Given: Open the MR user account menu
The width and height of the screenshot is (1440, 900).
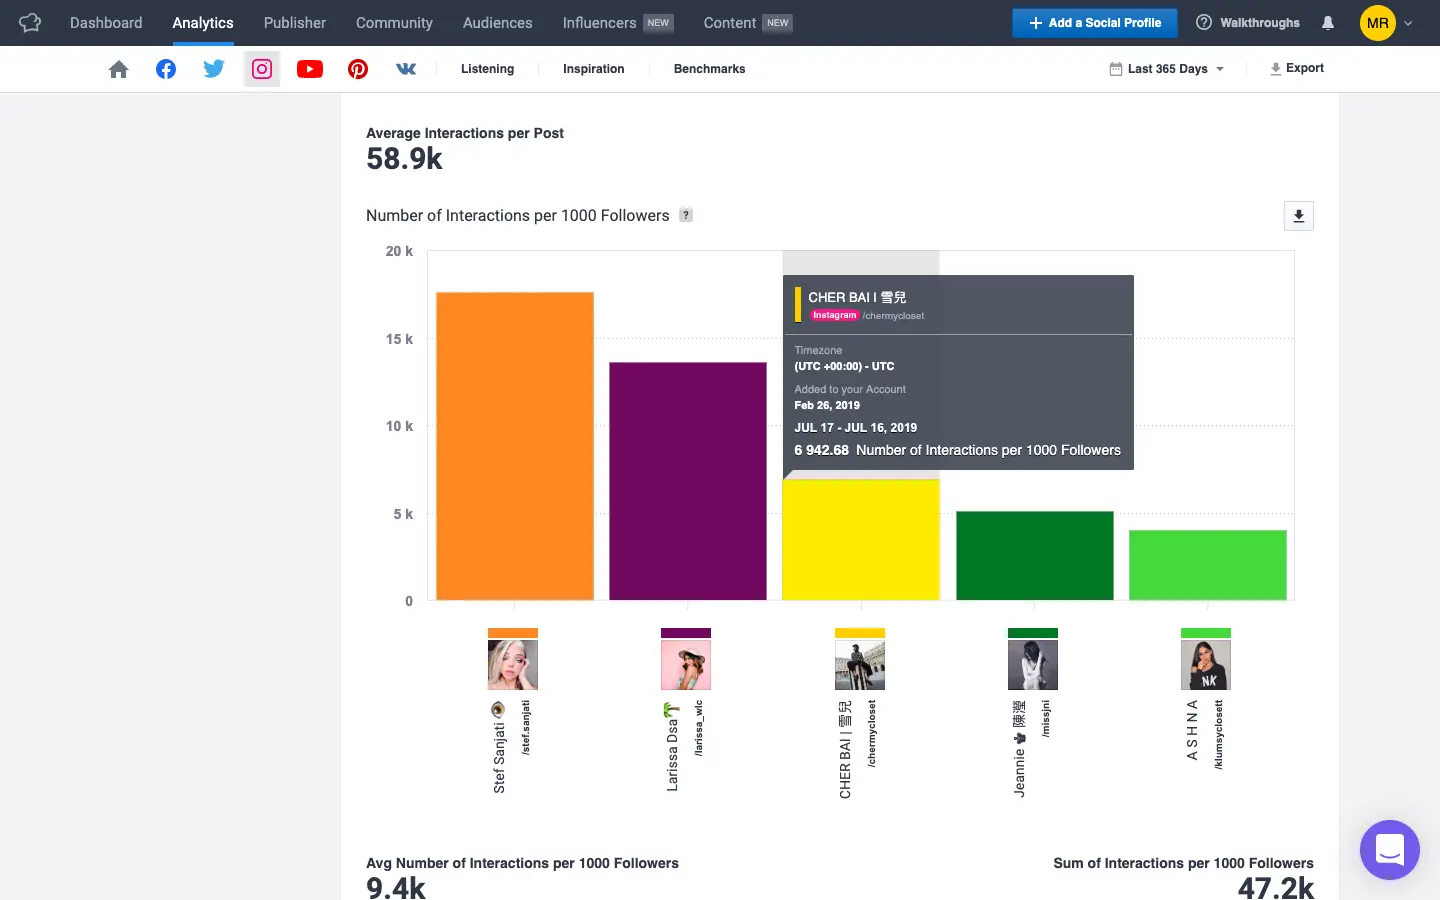Looking at the screenshot, I should click(x=1386, y=23).
